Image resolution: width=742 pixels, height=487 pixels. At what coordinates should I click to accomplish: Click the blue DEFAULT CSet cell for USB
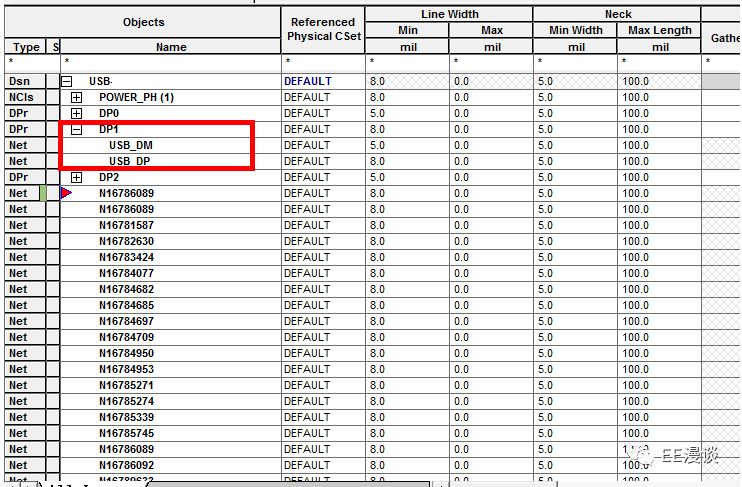[323, 81]
